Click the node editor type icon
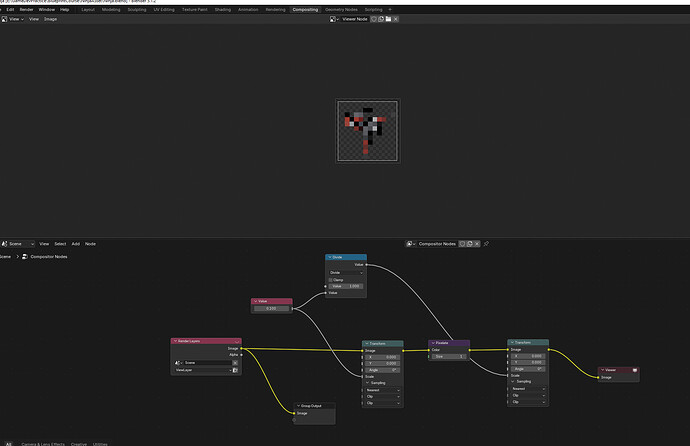This screenshot has width=690, height=446. coord(4,244)
